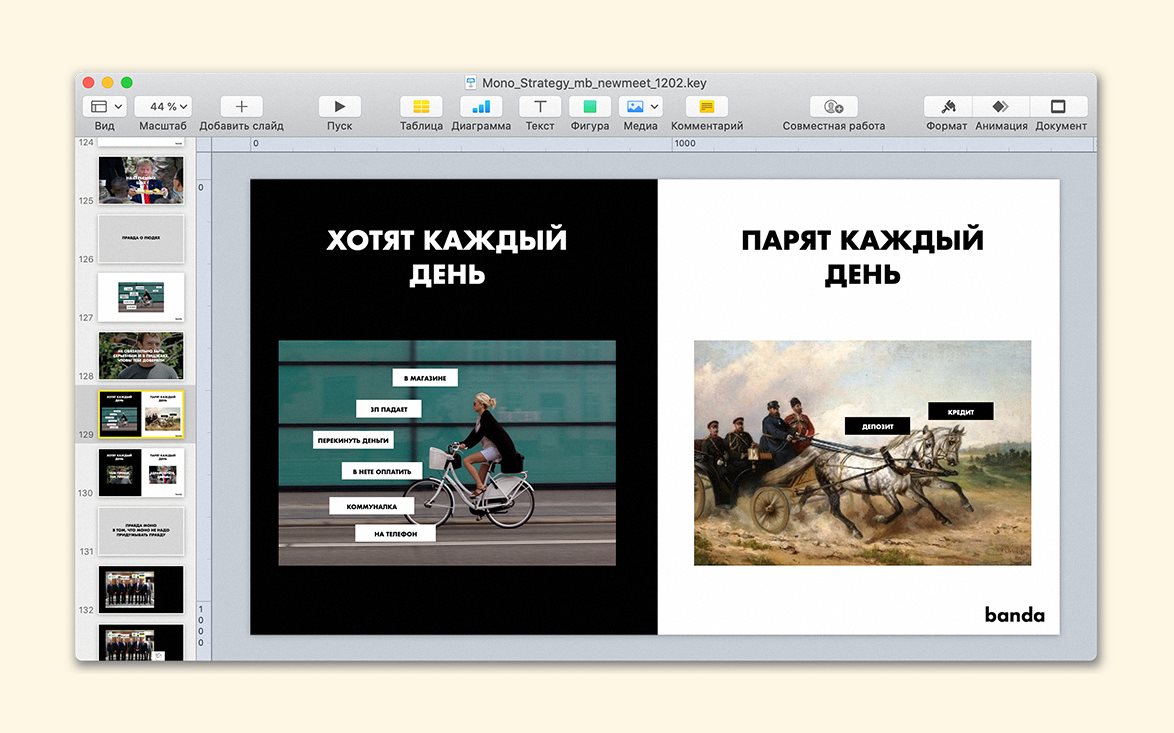Click the Keynote file icon in title bar
Screen dimensions: 1174x733
(x=471, y=83)
